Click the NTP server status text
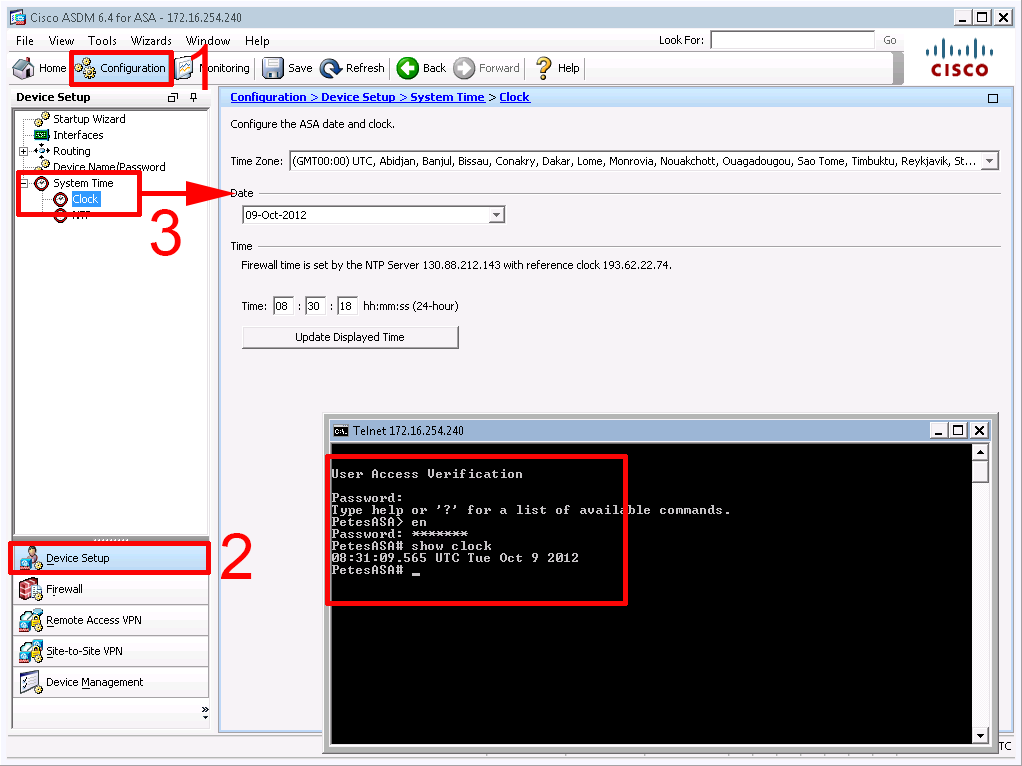The height and width of the screenshot is (766, 1022). point(456,265)
